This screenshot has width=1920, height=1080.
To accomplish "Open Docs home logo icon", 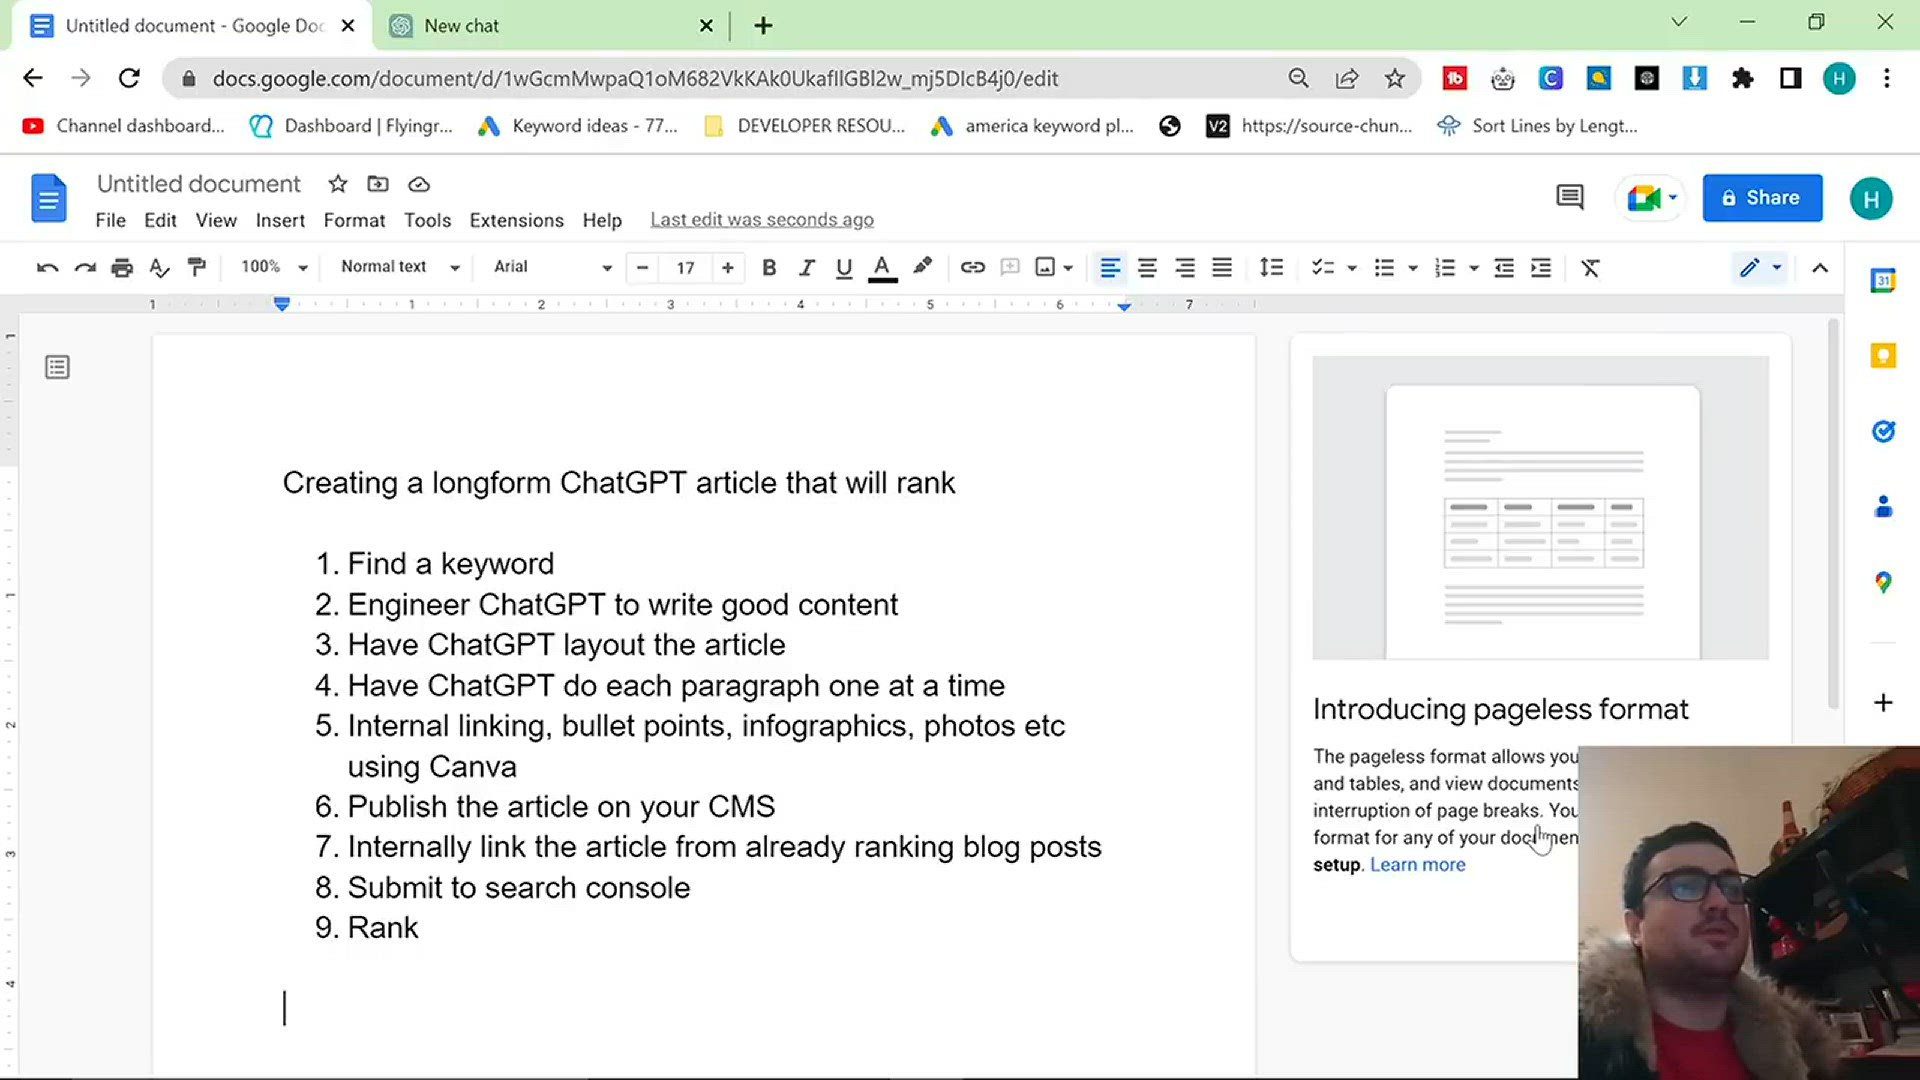I will [x=48, y=198].
